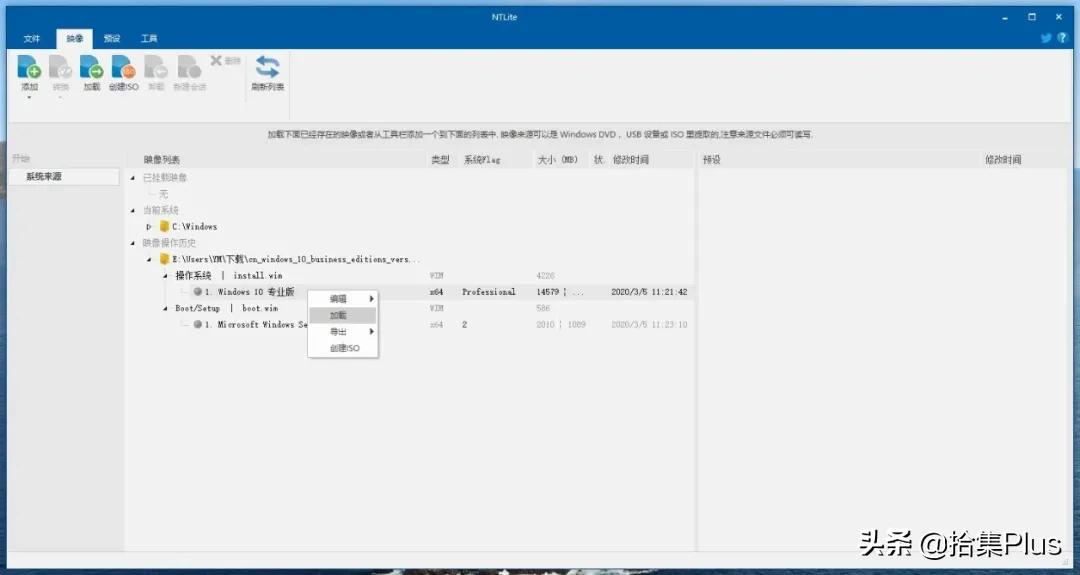Collapse the 当前系统 group
The width and height of the screenshot is (1080, 575).
(x=133, y=210)
